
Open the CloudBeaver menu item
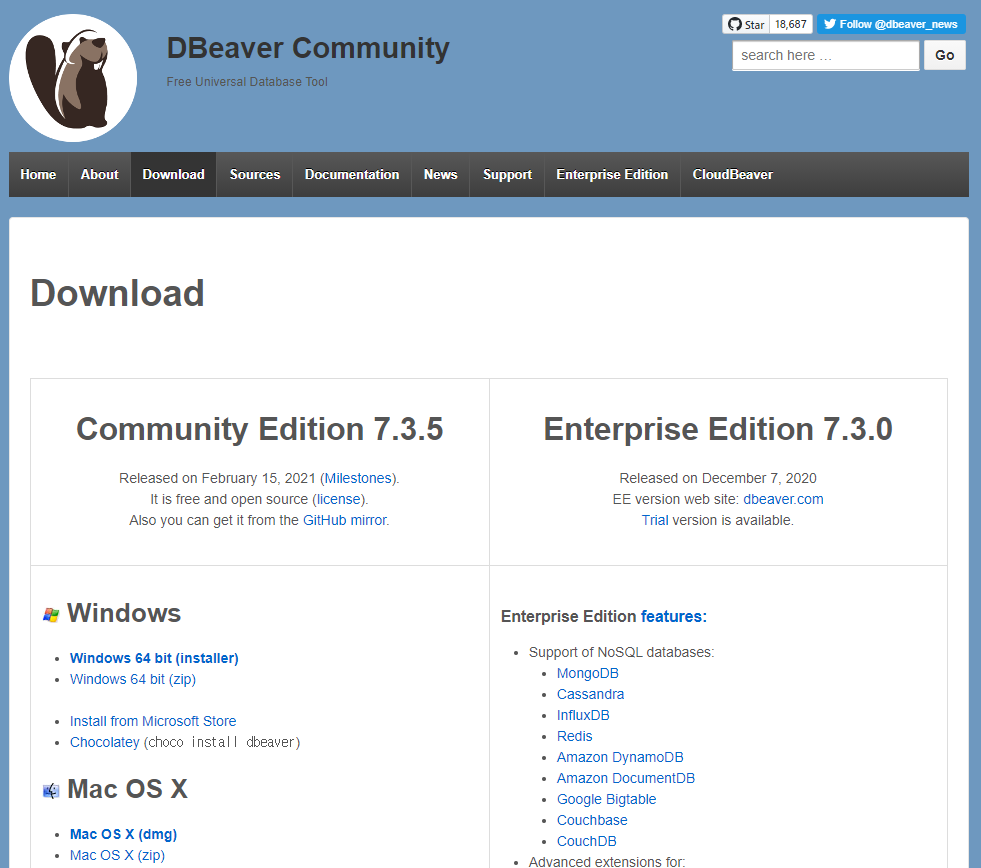tap(733, 175)
